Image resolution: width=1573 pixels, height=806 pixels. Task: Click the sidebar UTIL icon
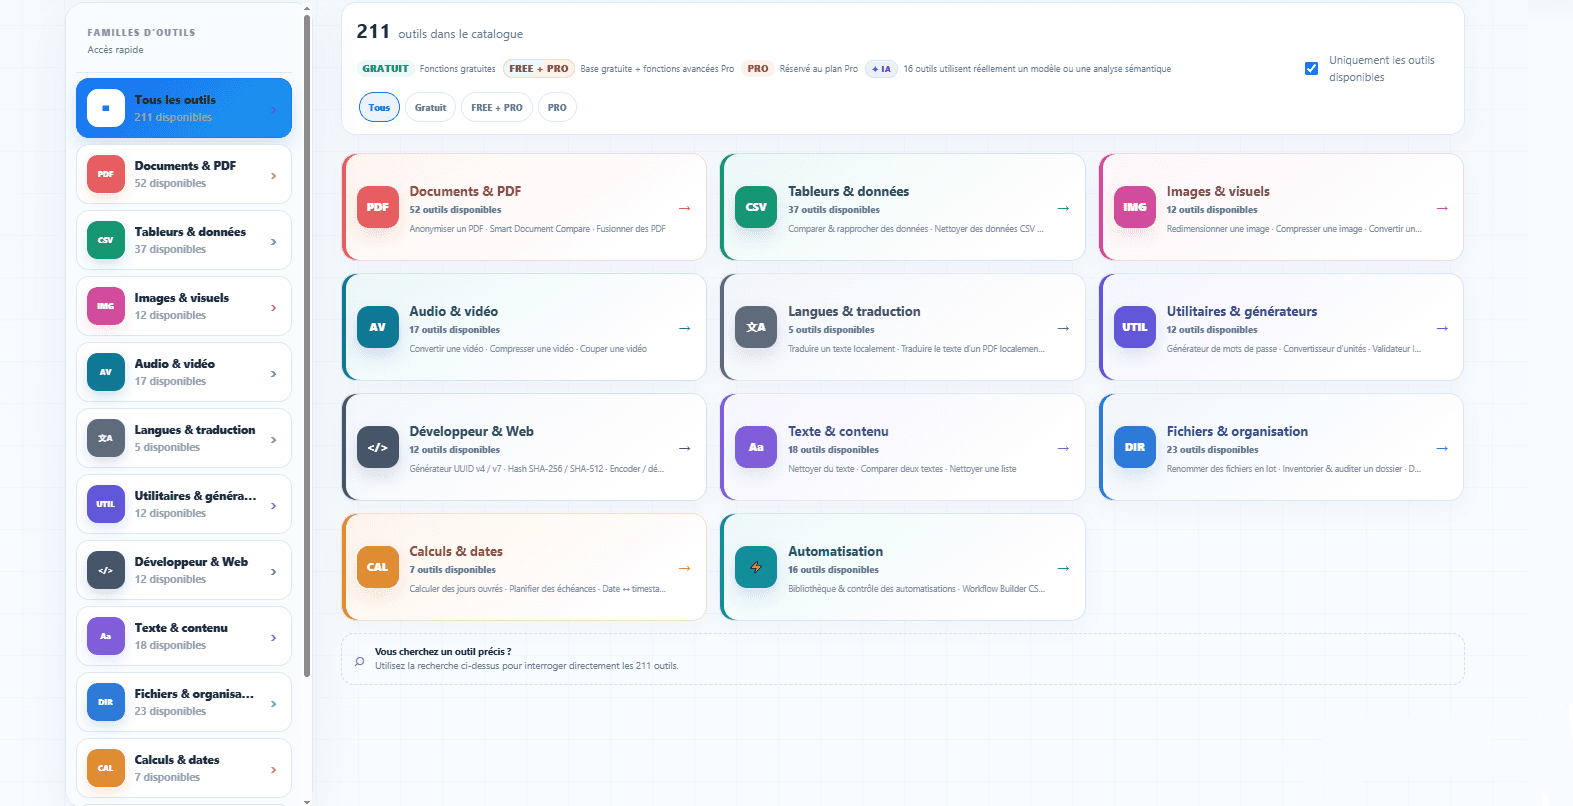tap(106, 504)
